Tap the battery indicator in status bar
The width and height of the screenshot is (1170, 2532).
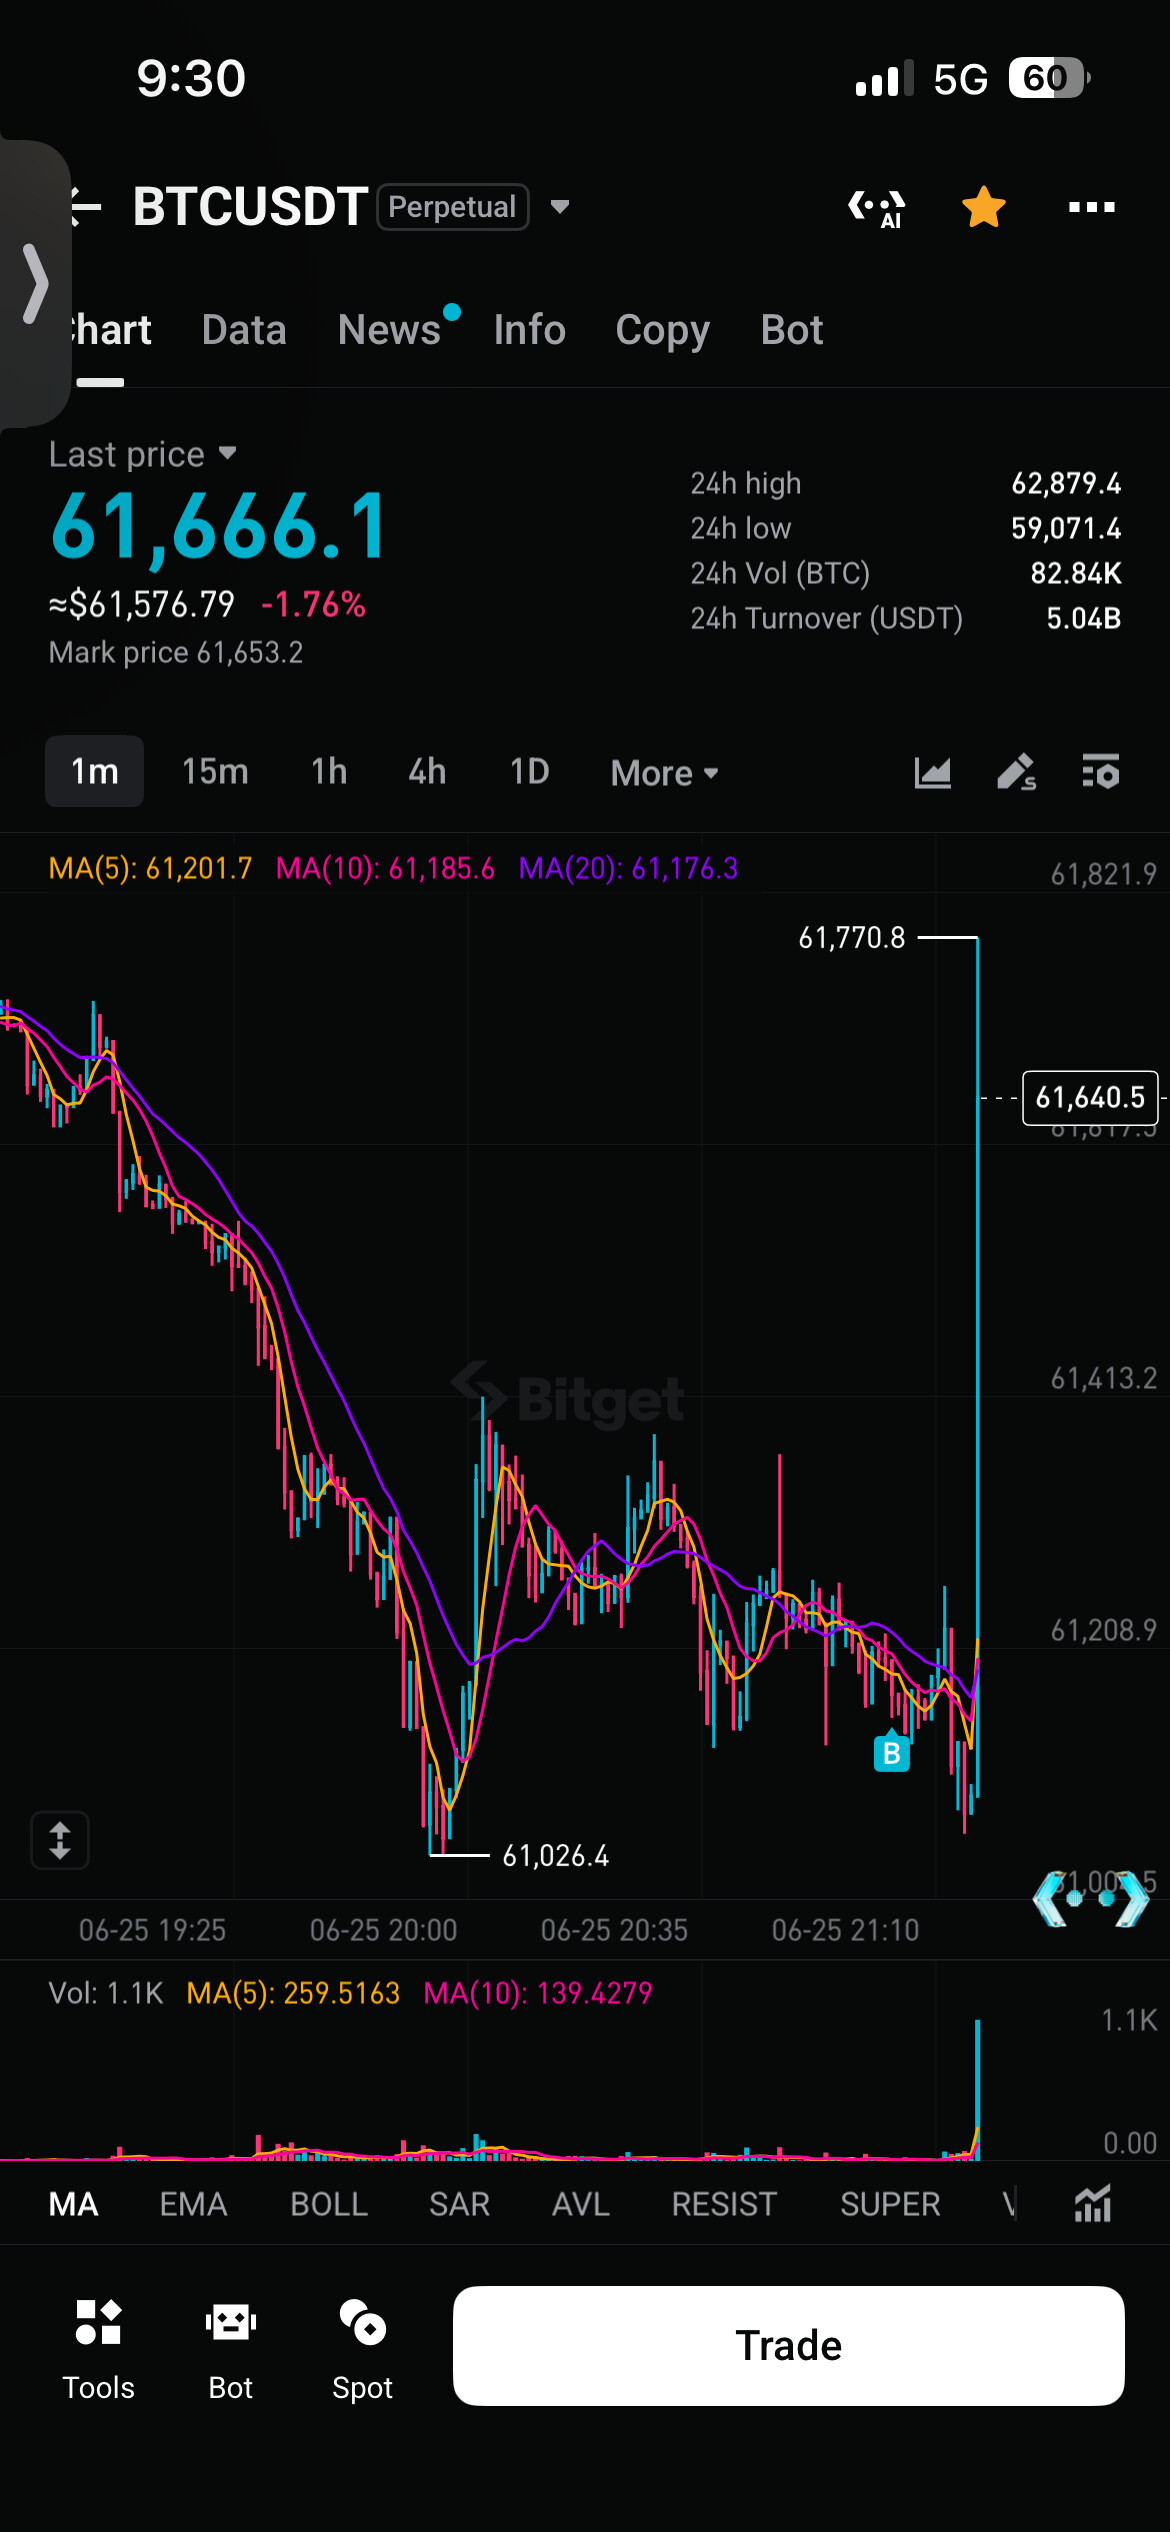click(x=1049, y=78)
